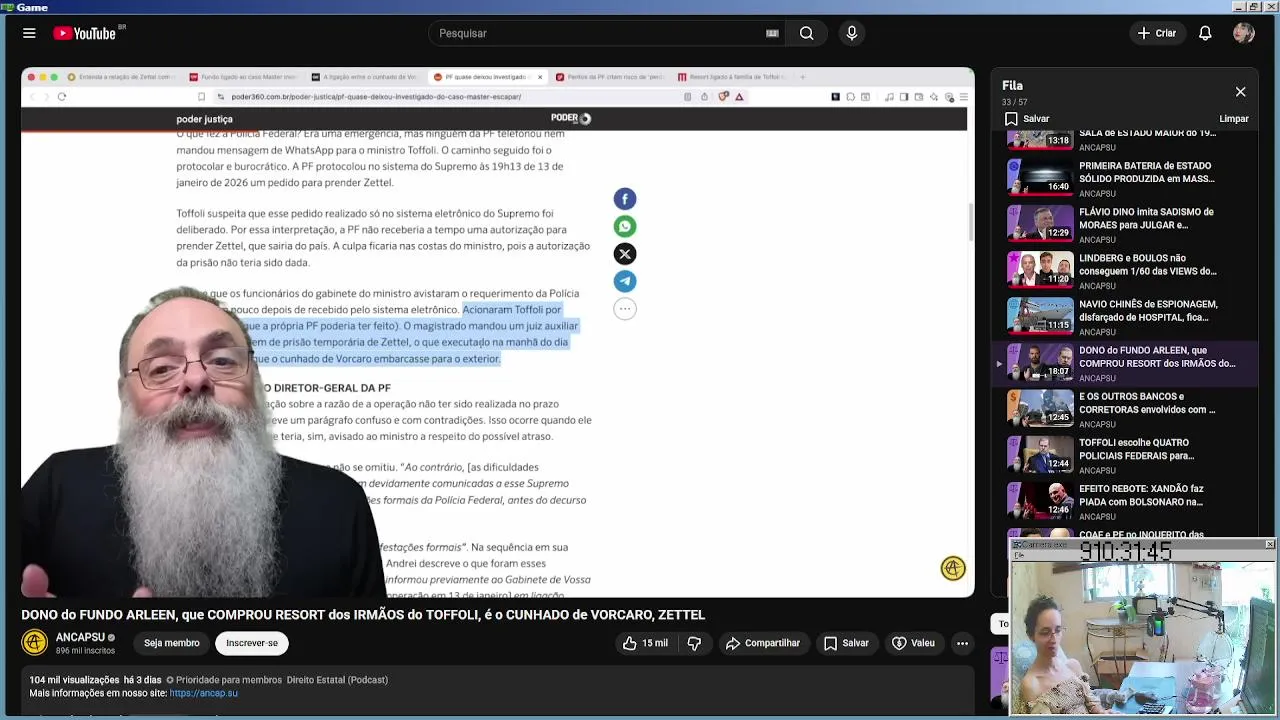Play queue video NAVIO CHINÊS de ESPIONAGEM
Screen dimensions: 1280x720
(x=1125, y=317)
